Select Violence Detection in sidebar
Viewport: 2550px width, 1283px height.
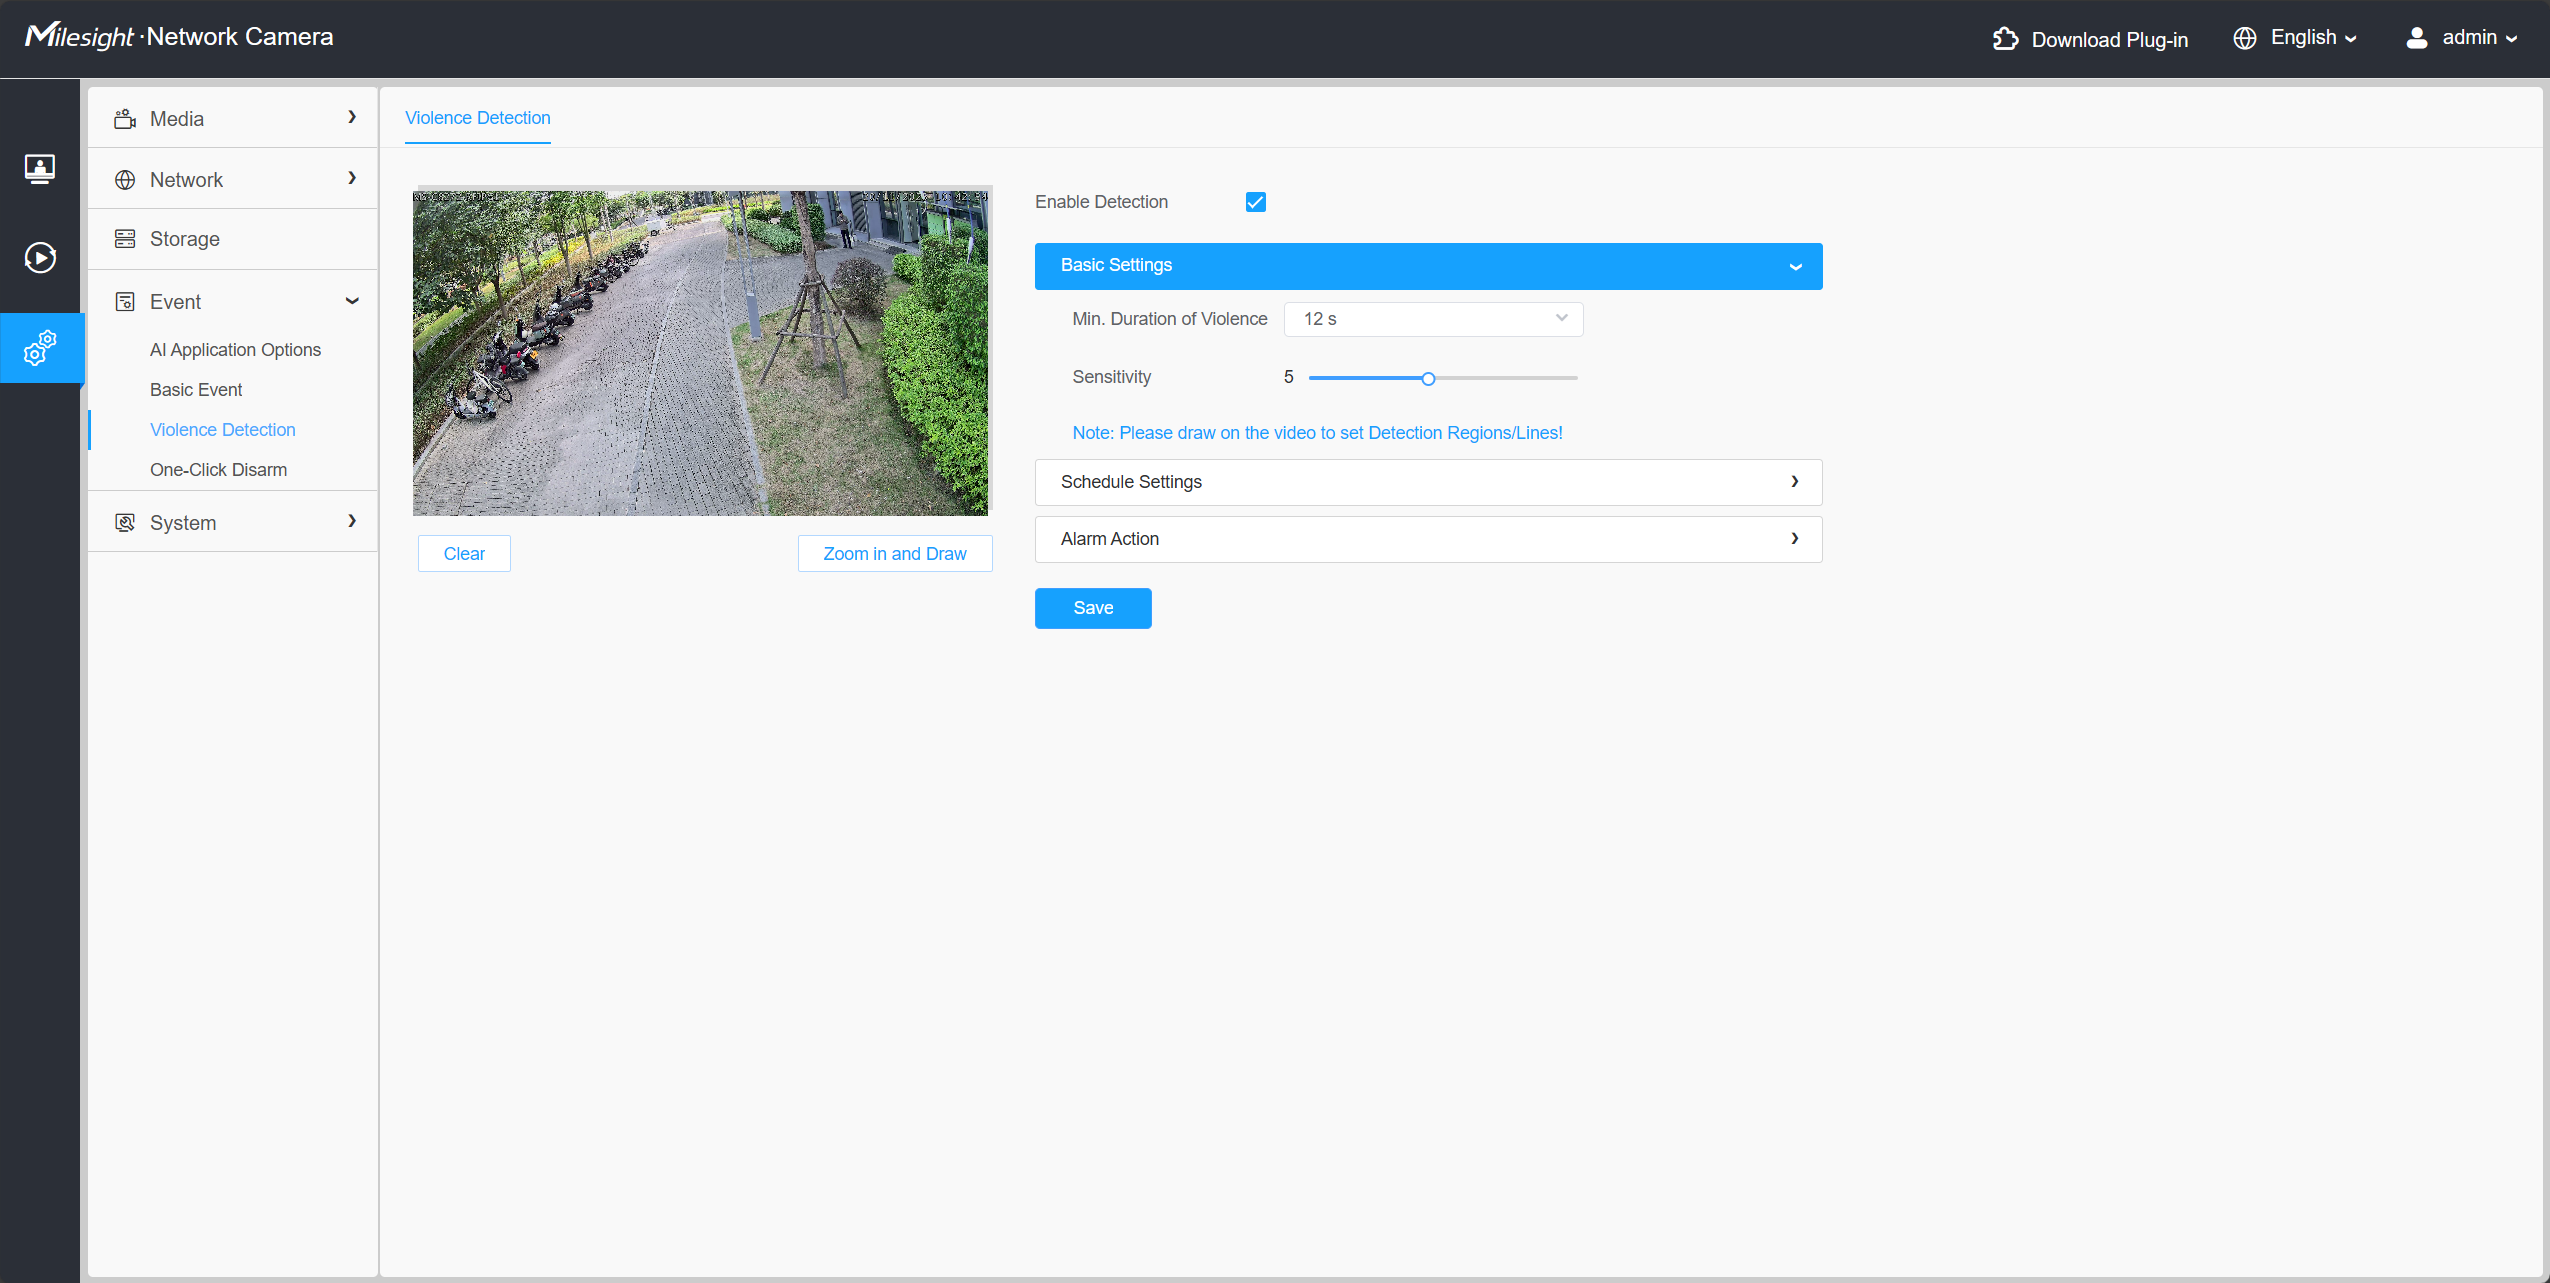[223, 430]
